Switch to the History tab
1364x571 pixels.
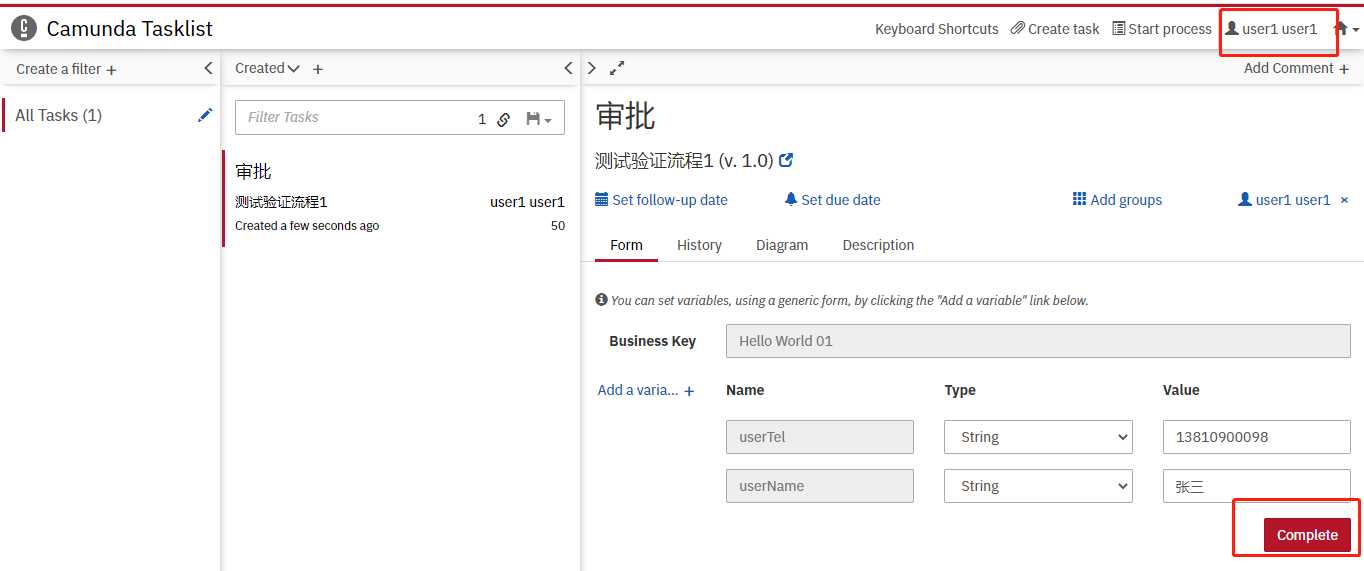pyautogui.click(x=699, y=245)
